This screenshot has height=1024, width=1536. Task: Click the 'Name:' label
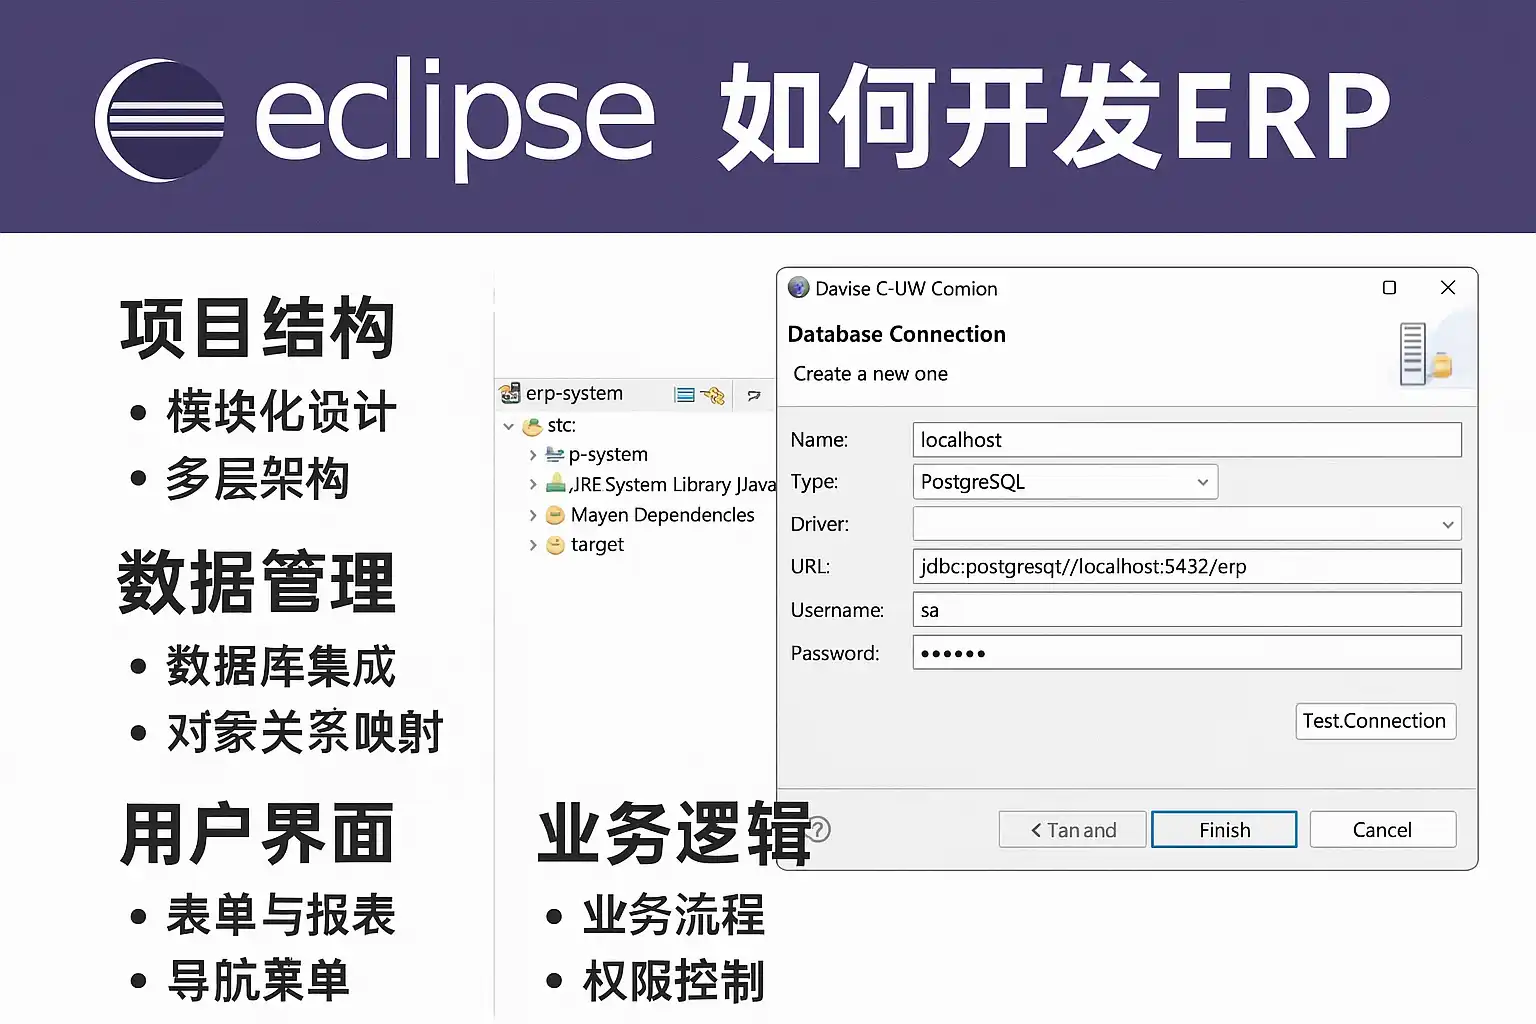click(x=819, y=440)
